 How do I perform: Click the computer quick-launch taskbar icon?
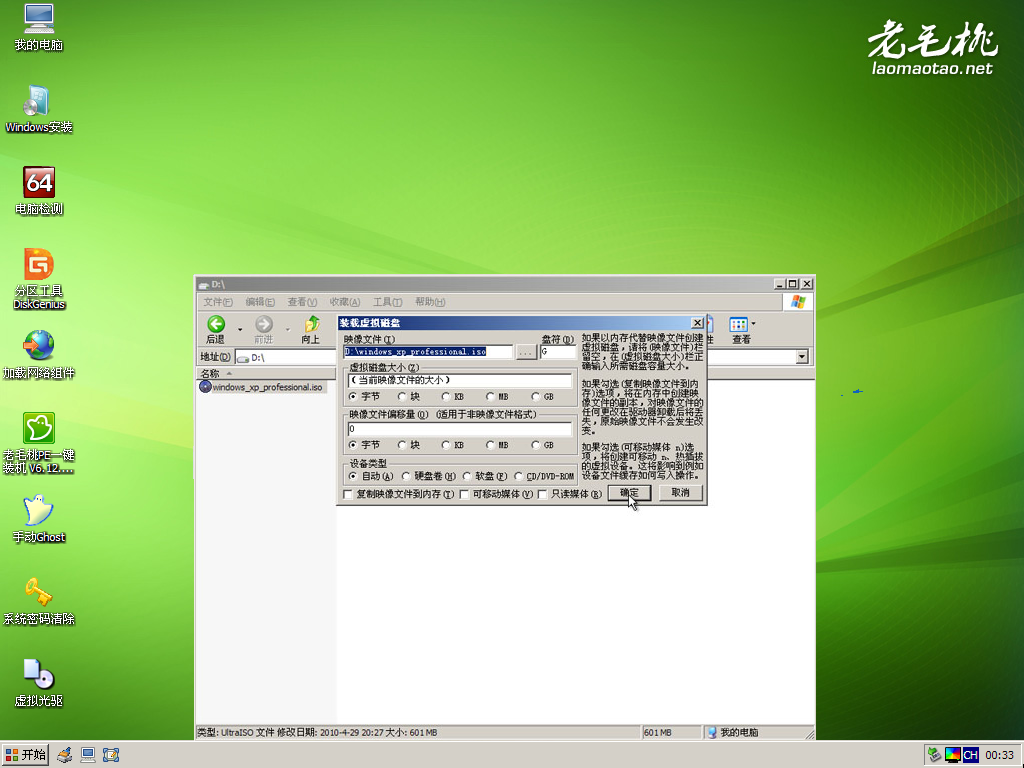pyautogui.click(x=88, y=755)
